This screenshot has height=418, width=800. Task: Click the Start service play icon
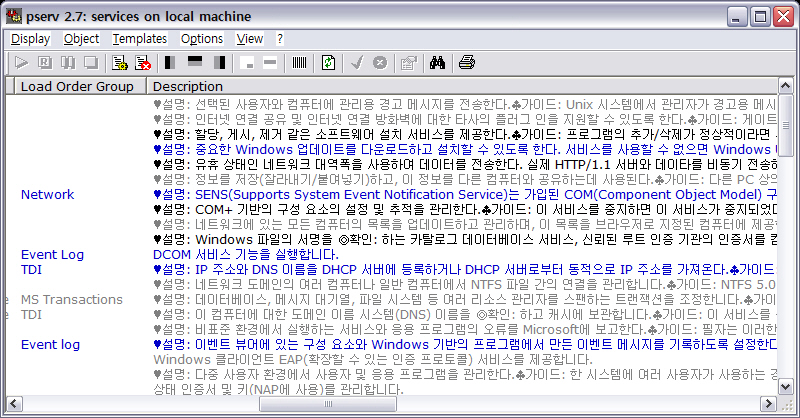pyautogui.click(x=21, y=63)
